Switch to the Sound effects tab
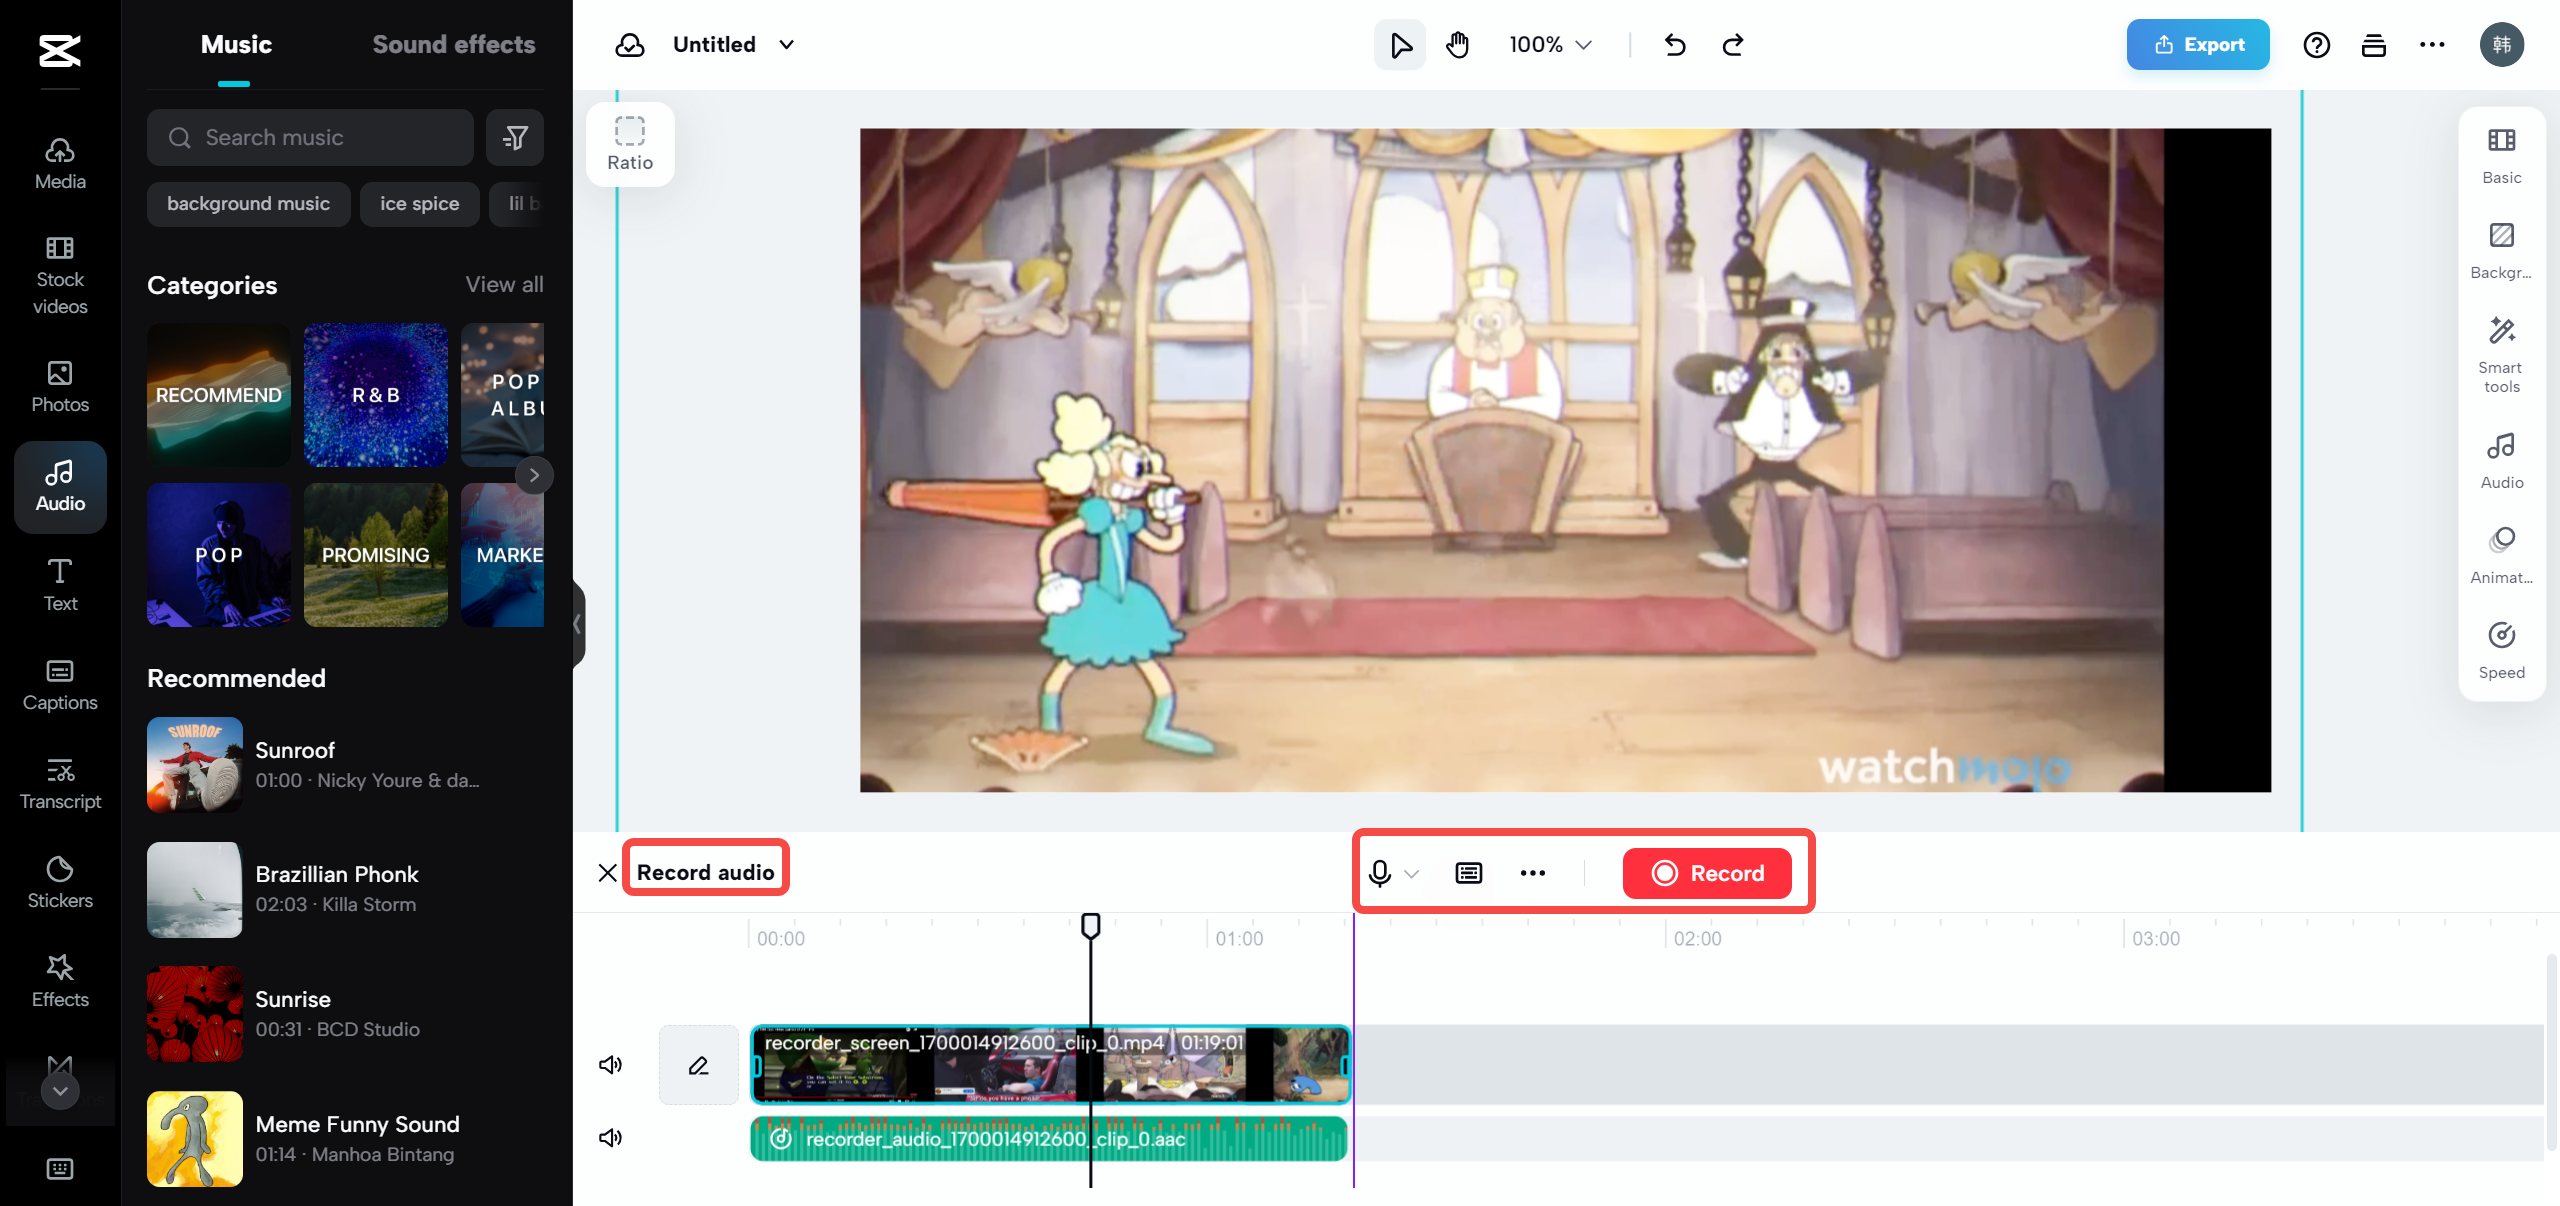This screenshot has width=2560, height=1206. [454, 44]
